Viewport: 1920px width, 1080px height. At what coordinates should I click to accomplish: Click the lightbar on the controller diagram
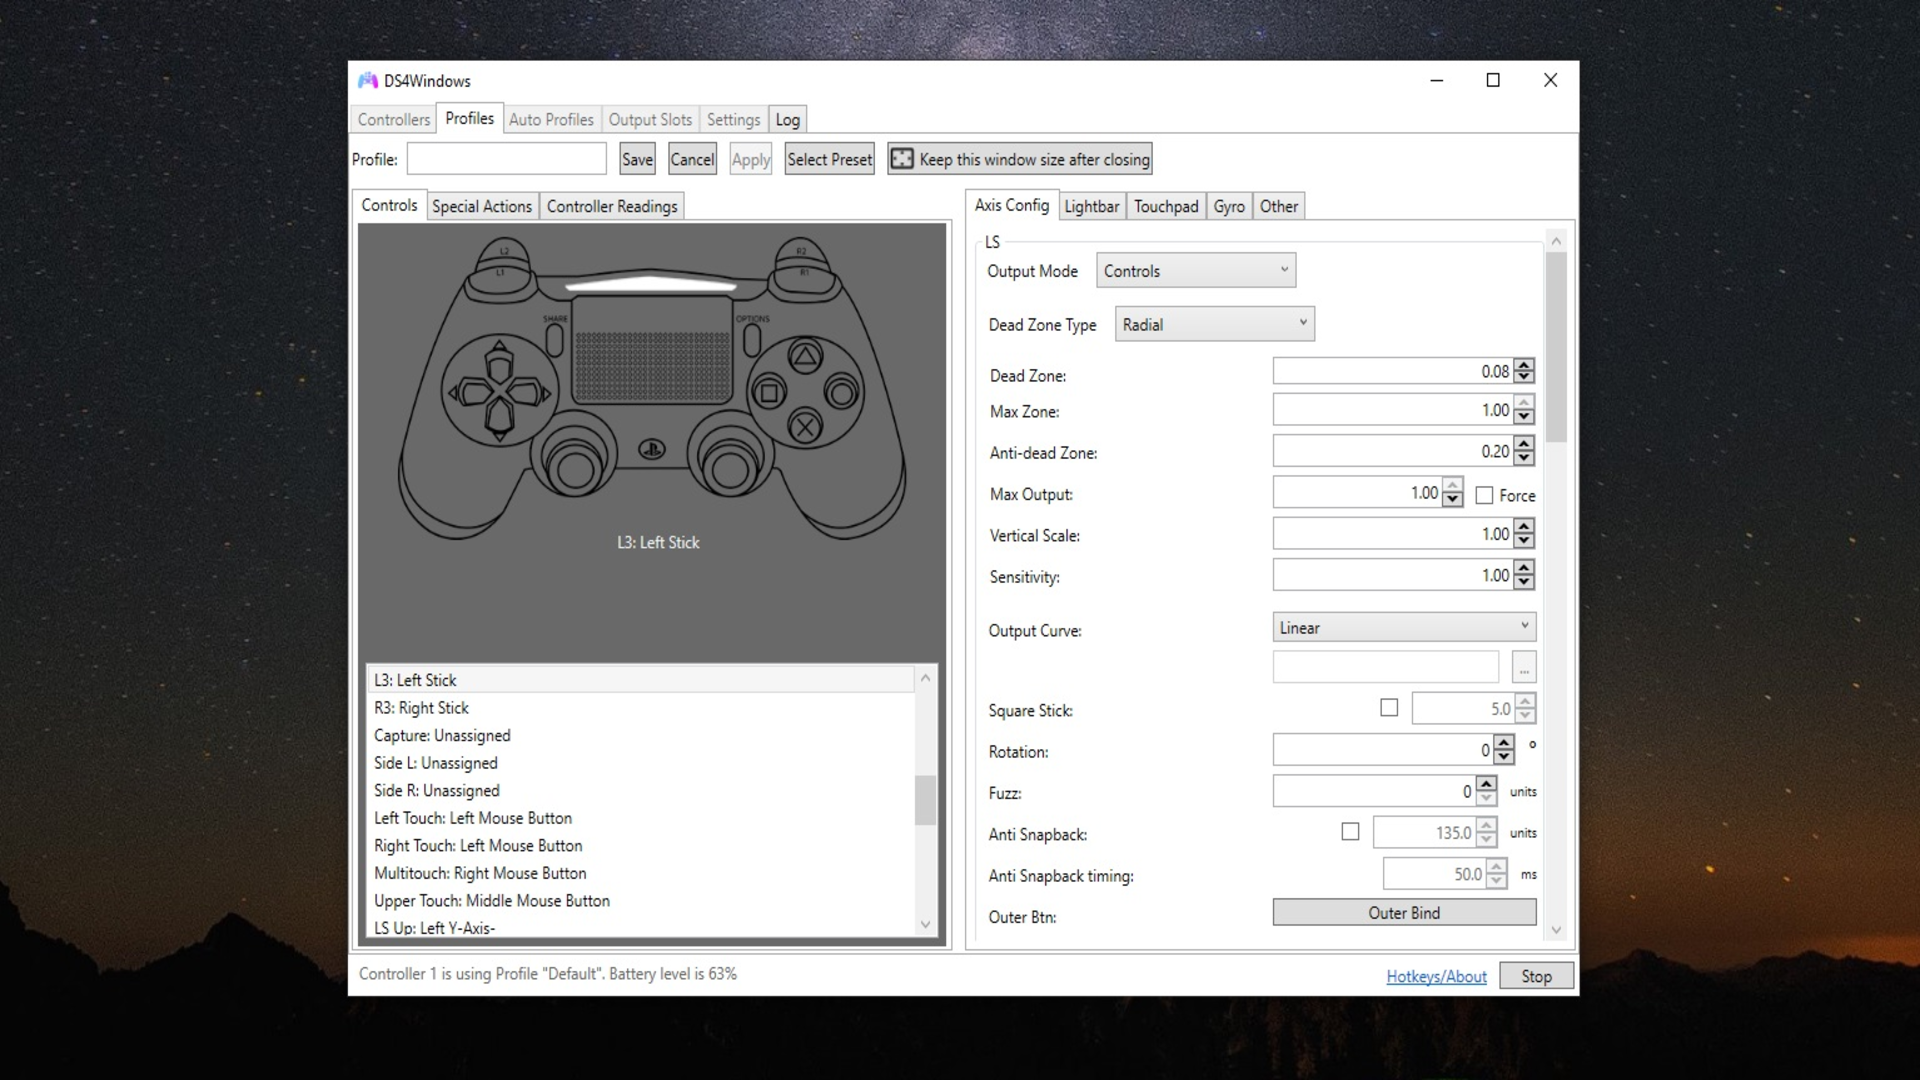click(651, 284)
